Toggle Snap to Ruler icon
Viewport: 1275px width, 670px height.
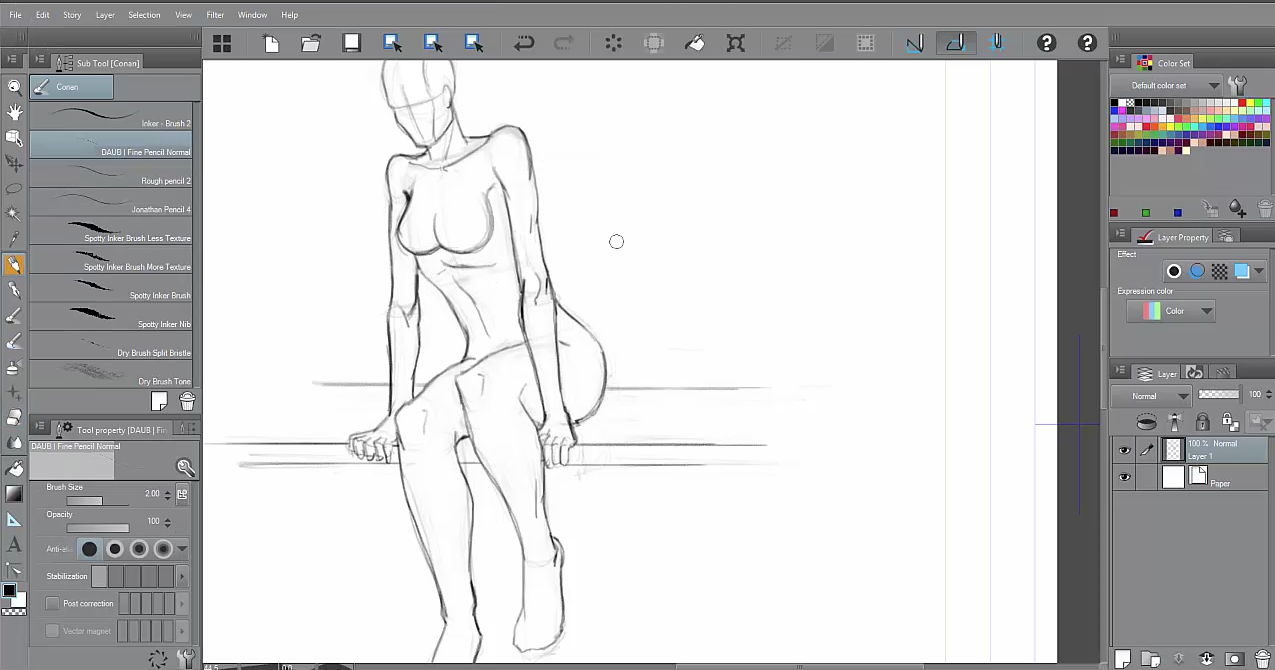[x=914, y=43]
